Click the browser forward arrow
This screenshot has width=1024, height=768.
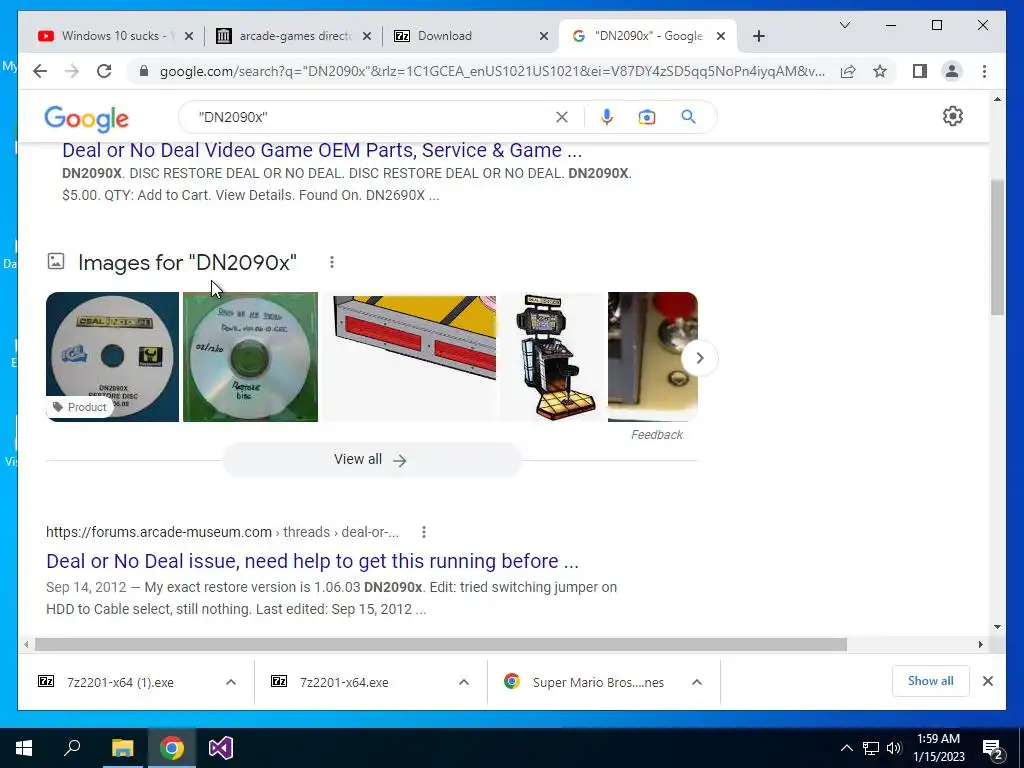coord(72,71)
